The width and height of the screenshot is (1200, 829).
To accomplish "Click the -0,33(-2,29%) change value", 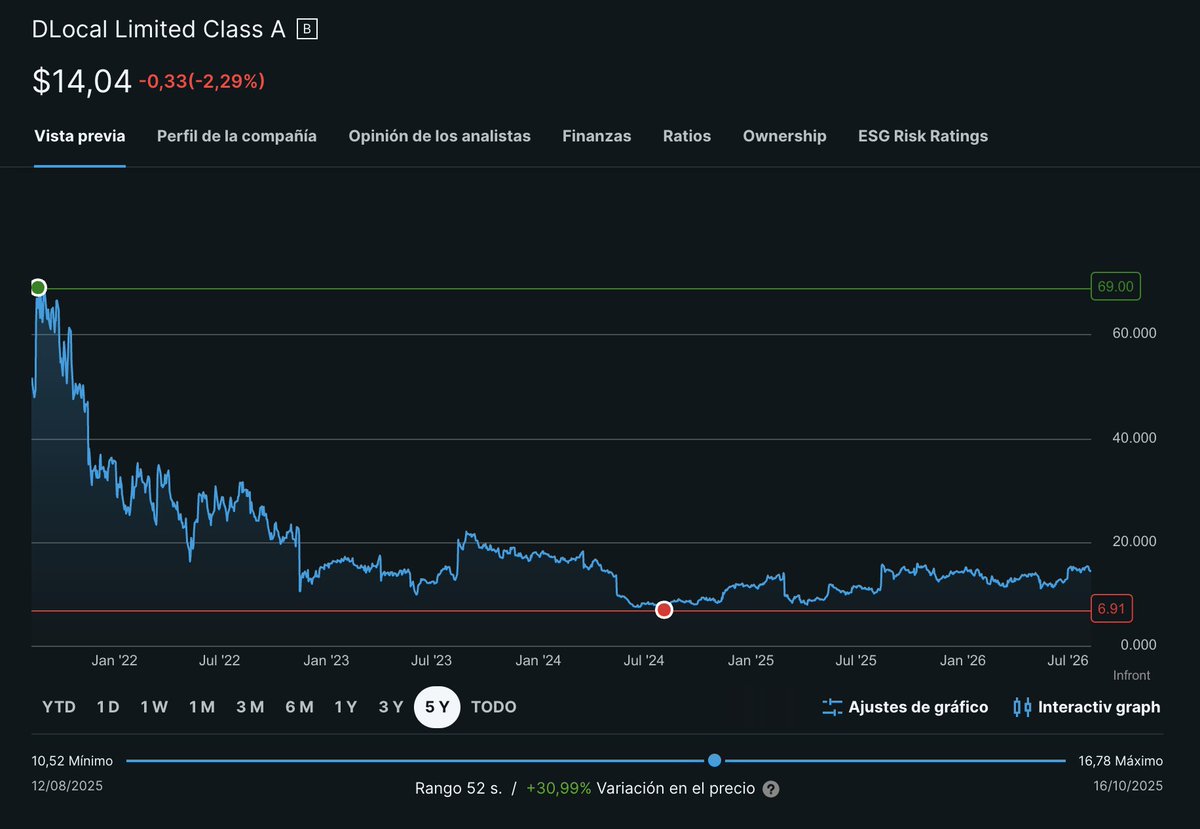I will coord(201,81).
